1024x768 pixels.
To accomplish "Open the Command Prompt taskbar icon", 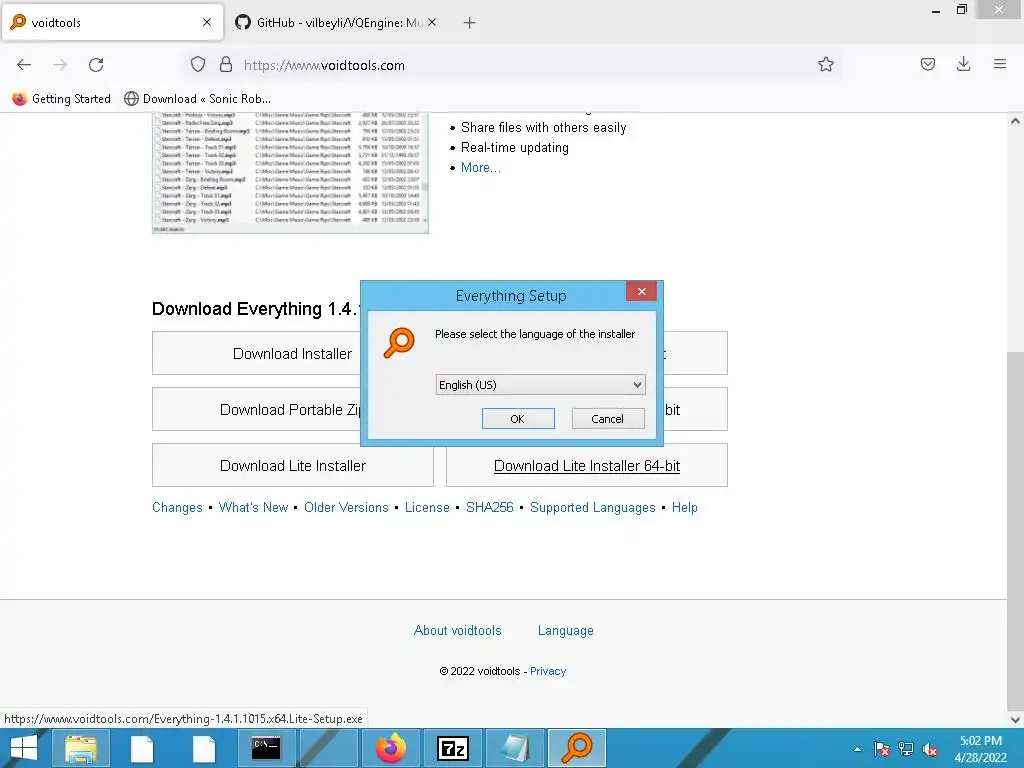I will [266, 748].
